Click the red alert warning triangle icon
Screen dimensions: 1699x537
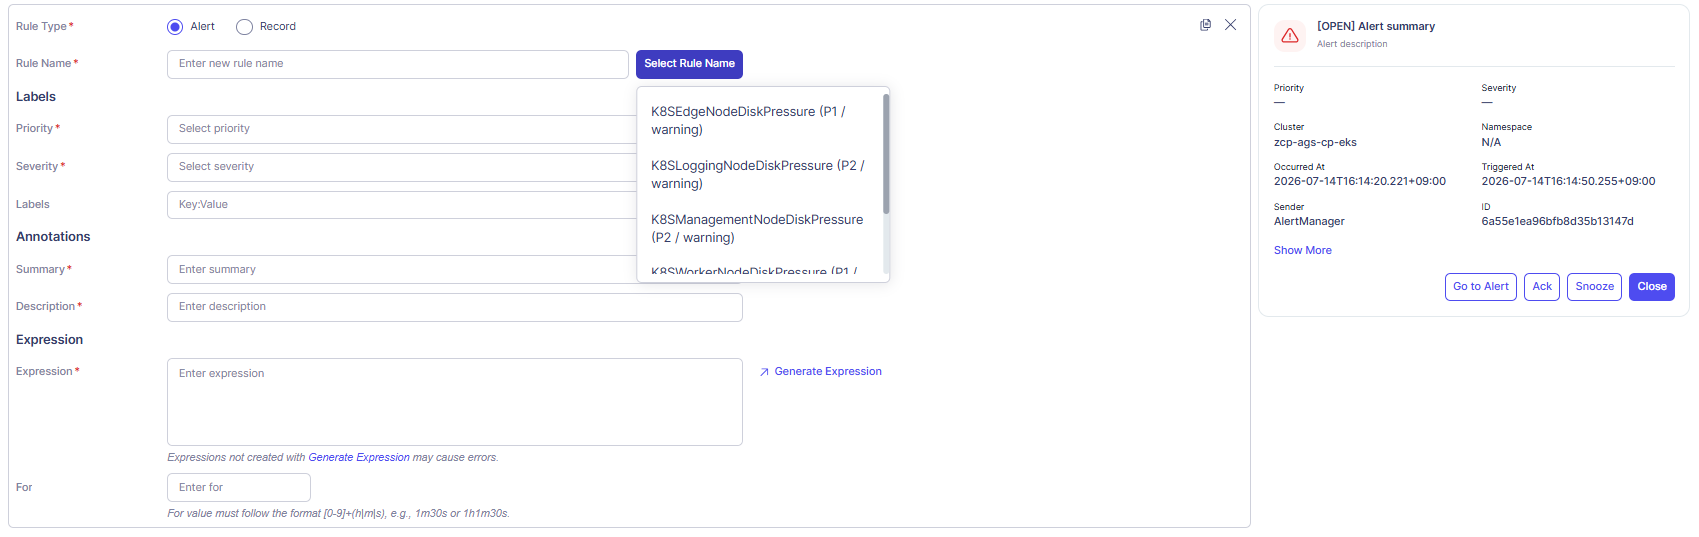1290,35
